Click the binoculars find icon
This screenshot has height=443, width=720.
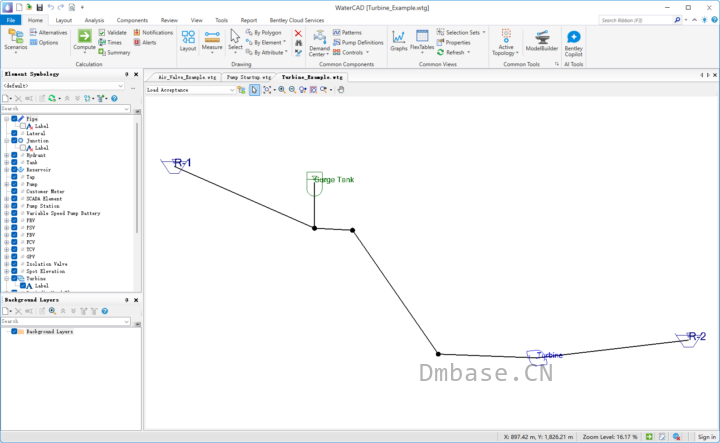(298, 43)
